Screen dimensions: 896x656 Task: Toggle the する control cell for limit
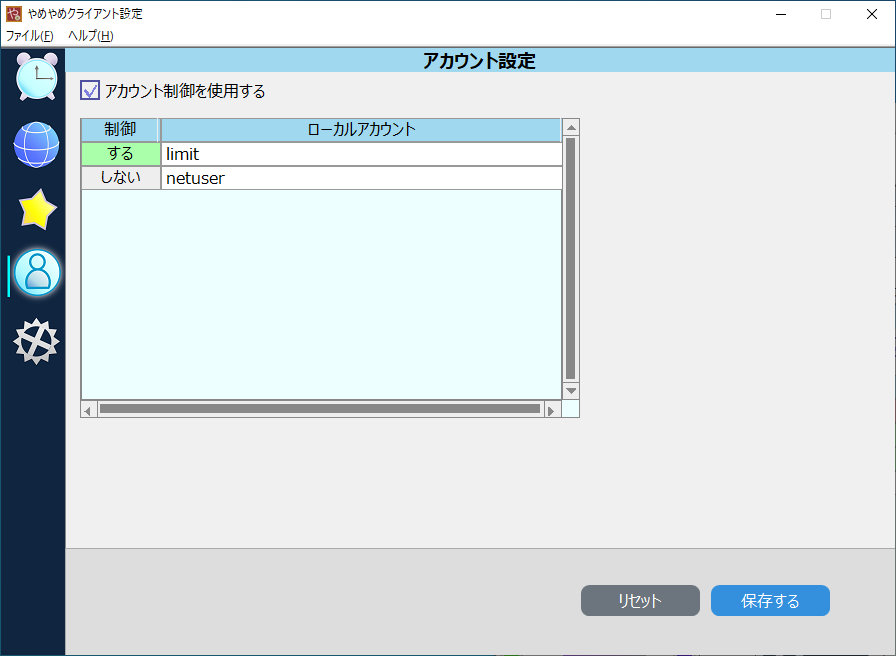click(121, 154)
